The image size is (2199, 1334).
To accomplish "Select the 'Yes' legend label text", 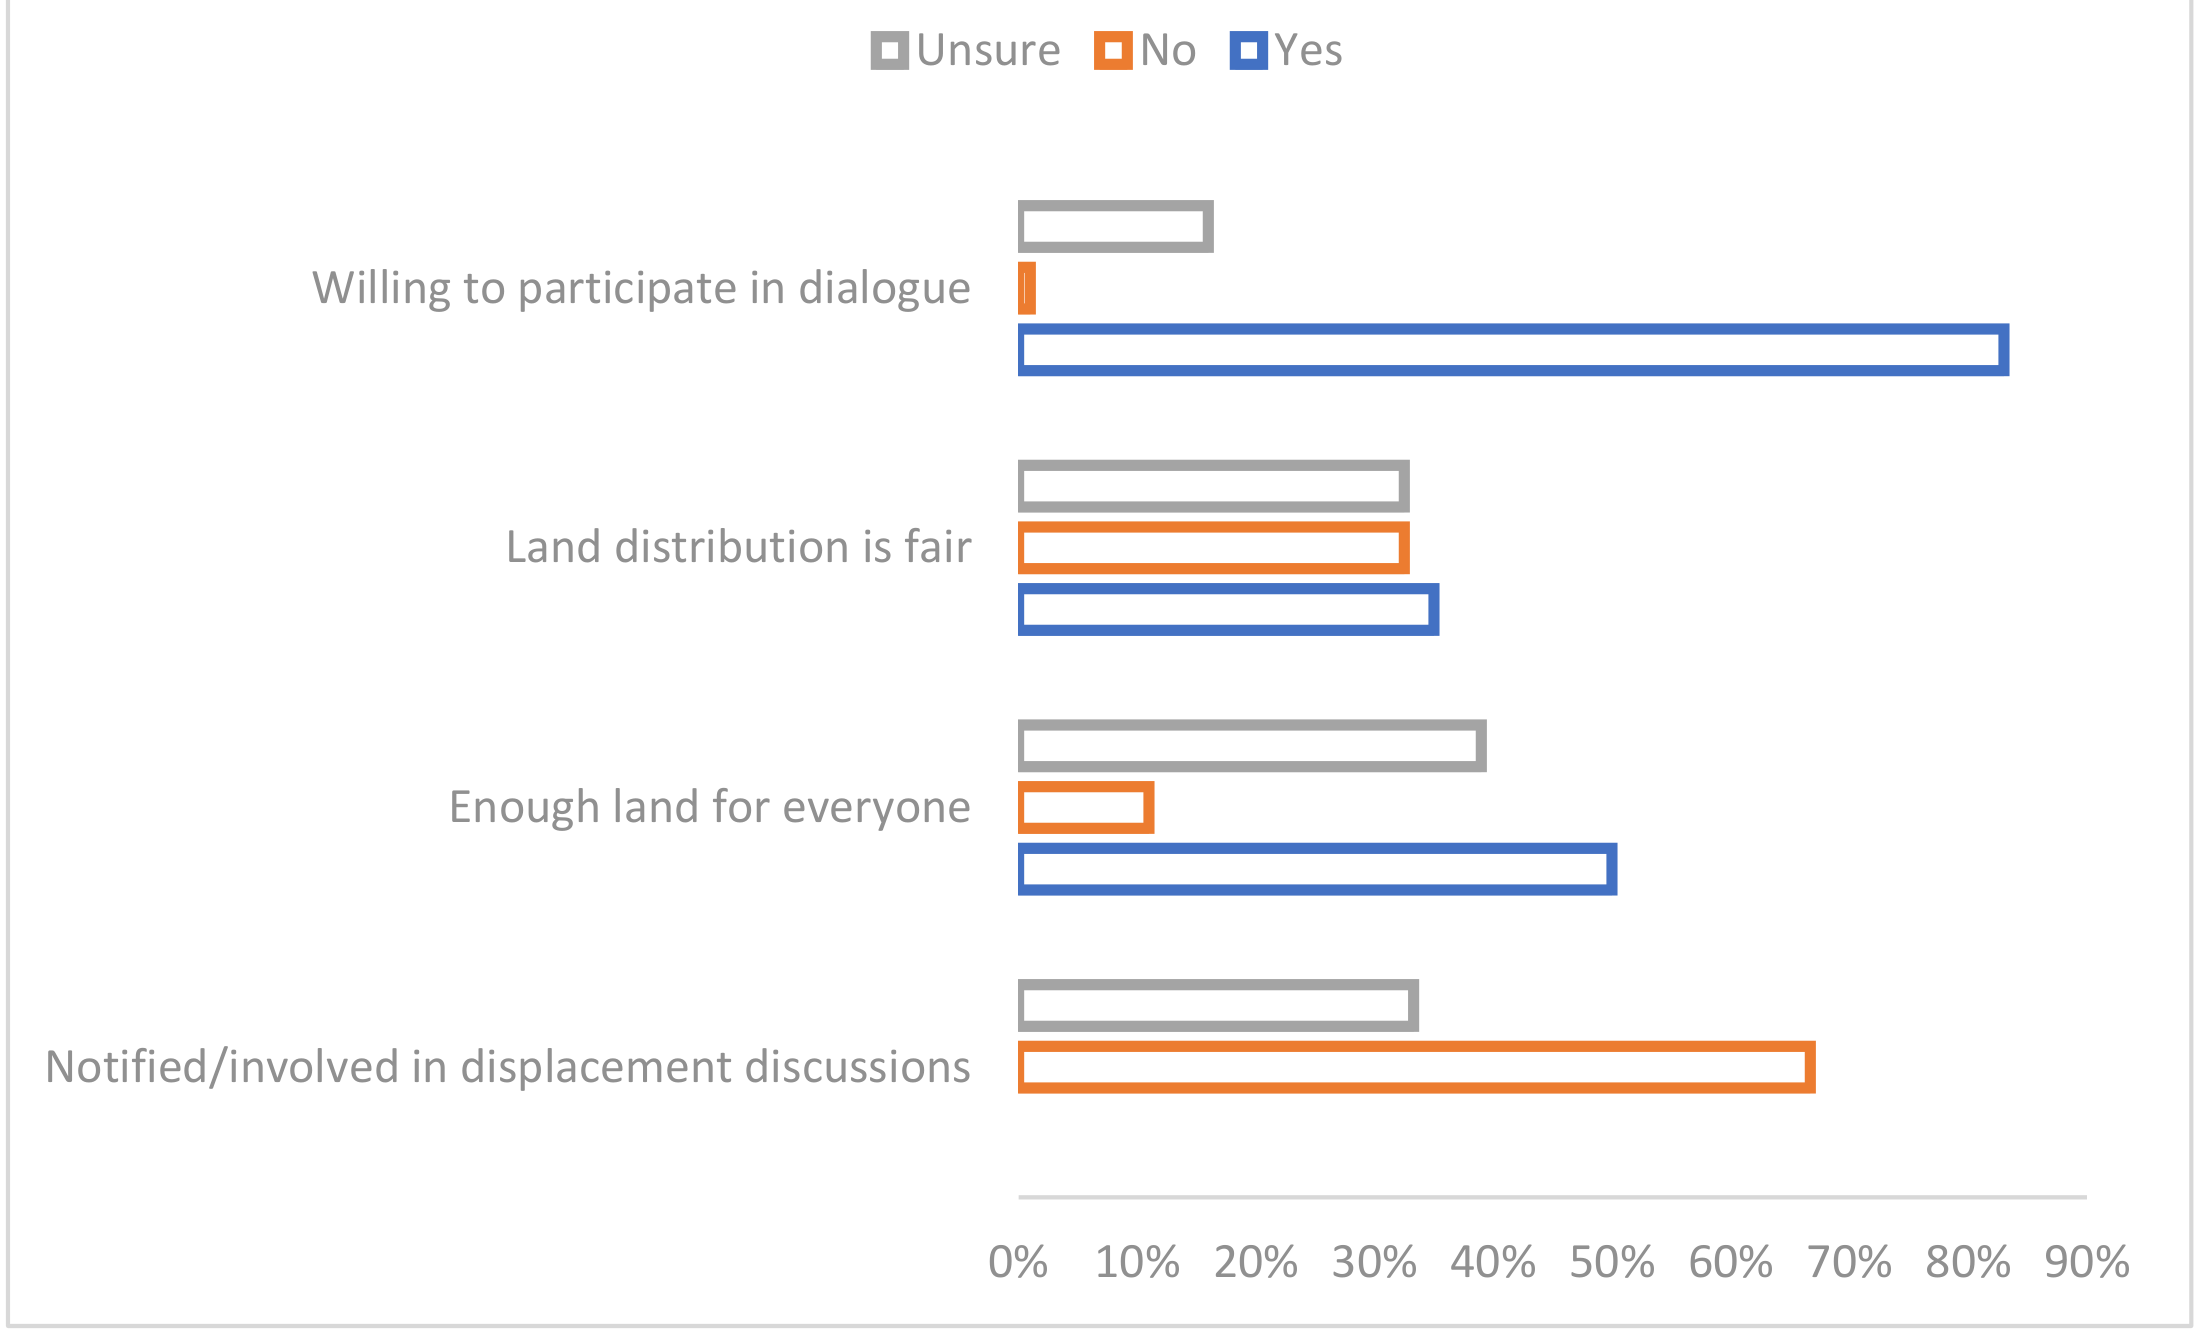I will [1308, 51].
